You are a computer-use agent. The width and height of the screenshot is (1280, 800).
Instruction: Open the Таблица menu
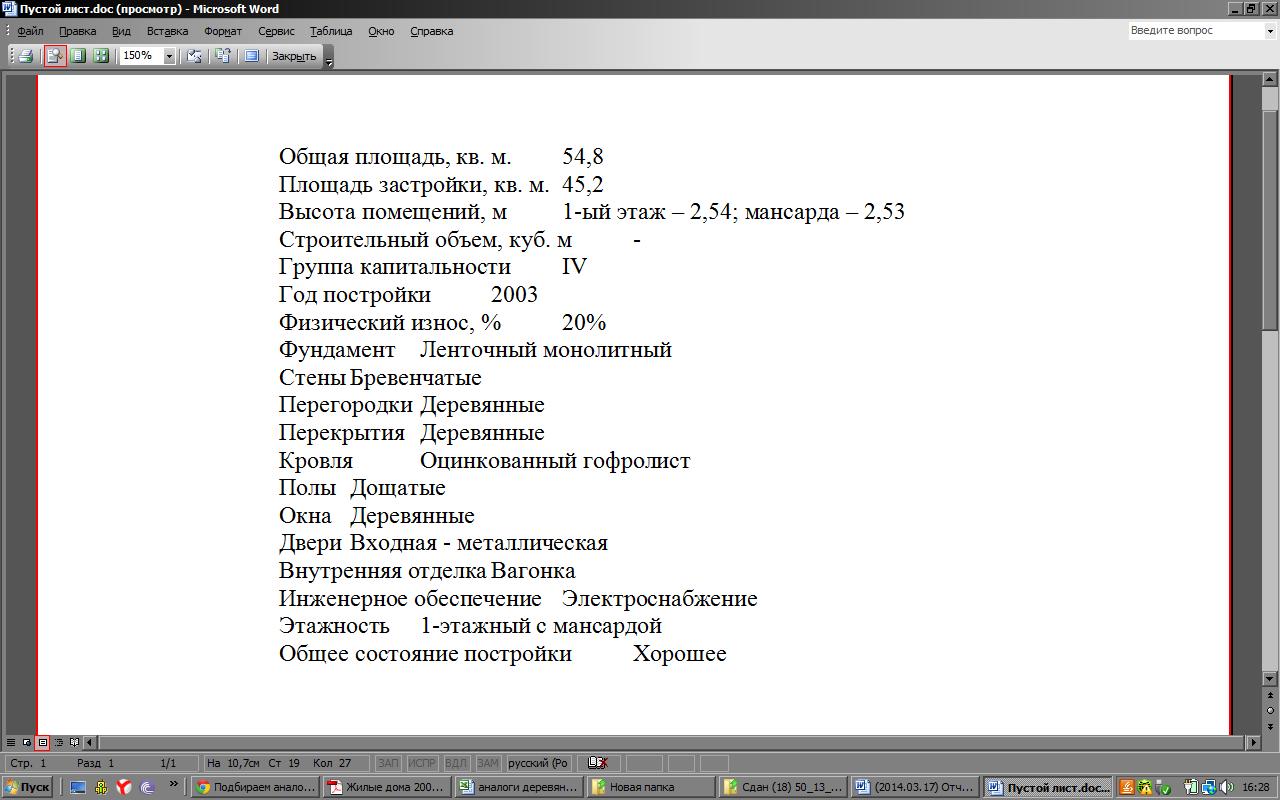tap(331, 31)
